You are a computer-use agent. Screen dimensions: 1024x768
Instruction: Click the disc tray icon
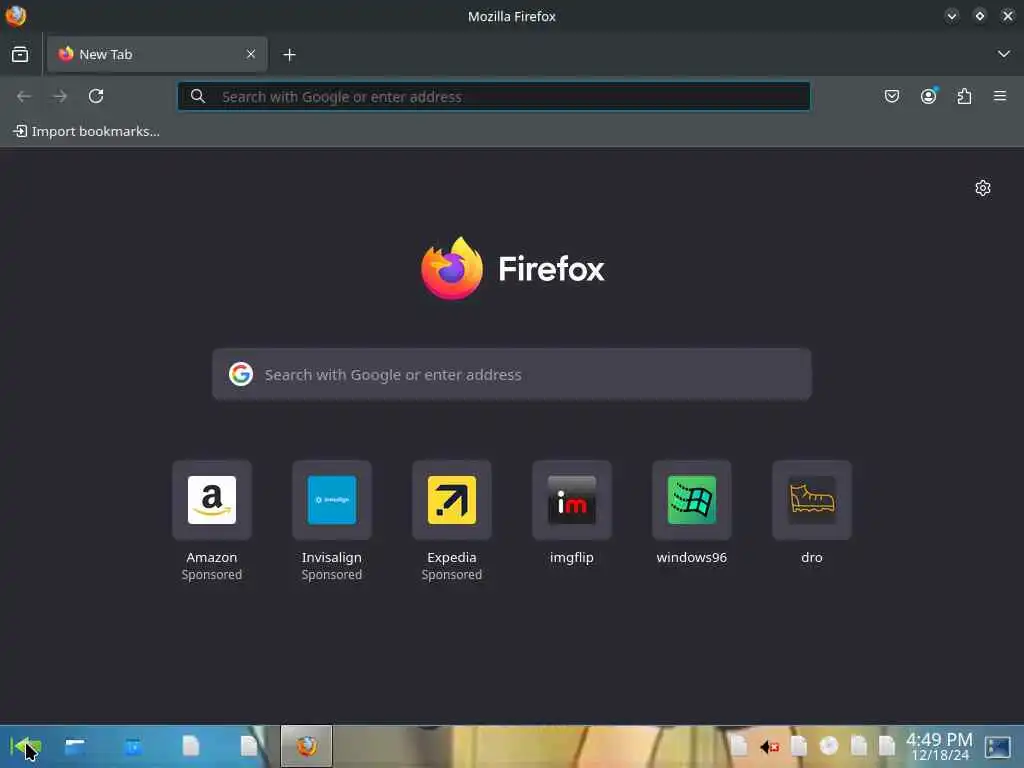829,746
